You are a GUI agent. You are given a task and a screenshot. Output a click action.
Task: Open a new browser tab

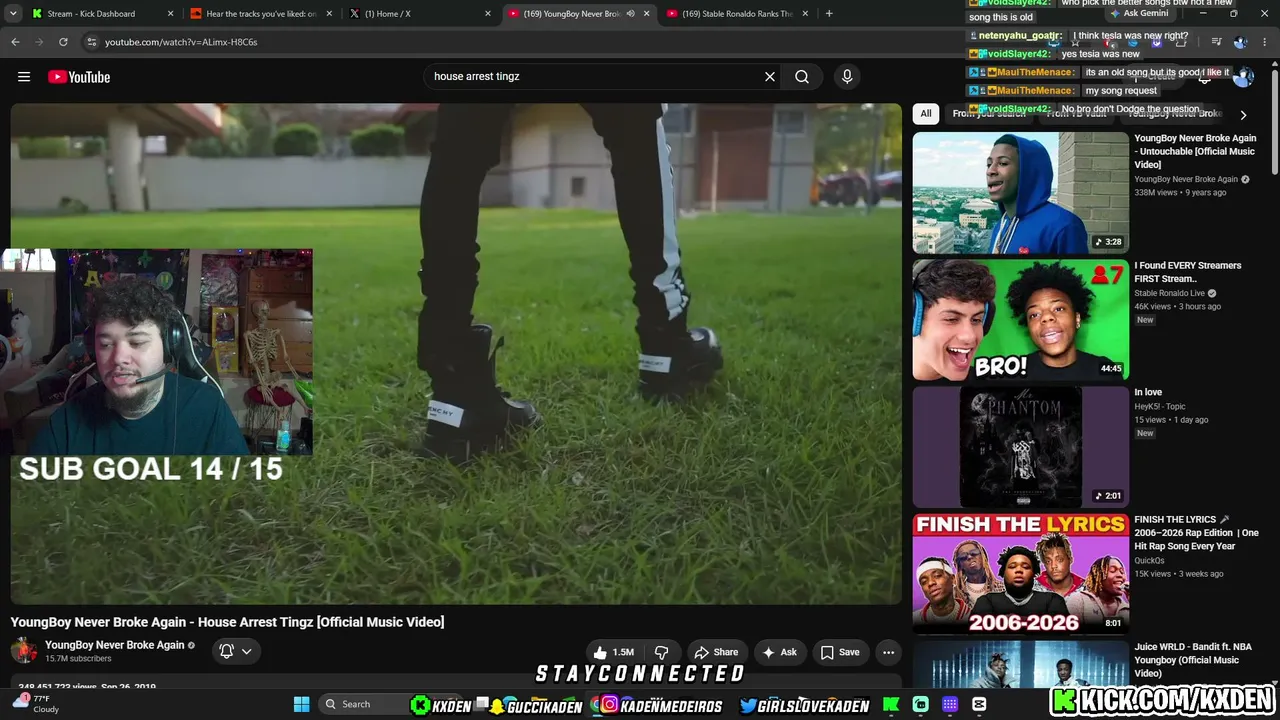[829, 14]
